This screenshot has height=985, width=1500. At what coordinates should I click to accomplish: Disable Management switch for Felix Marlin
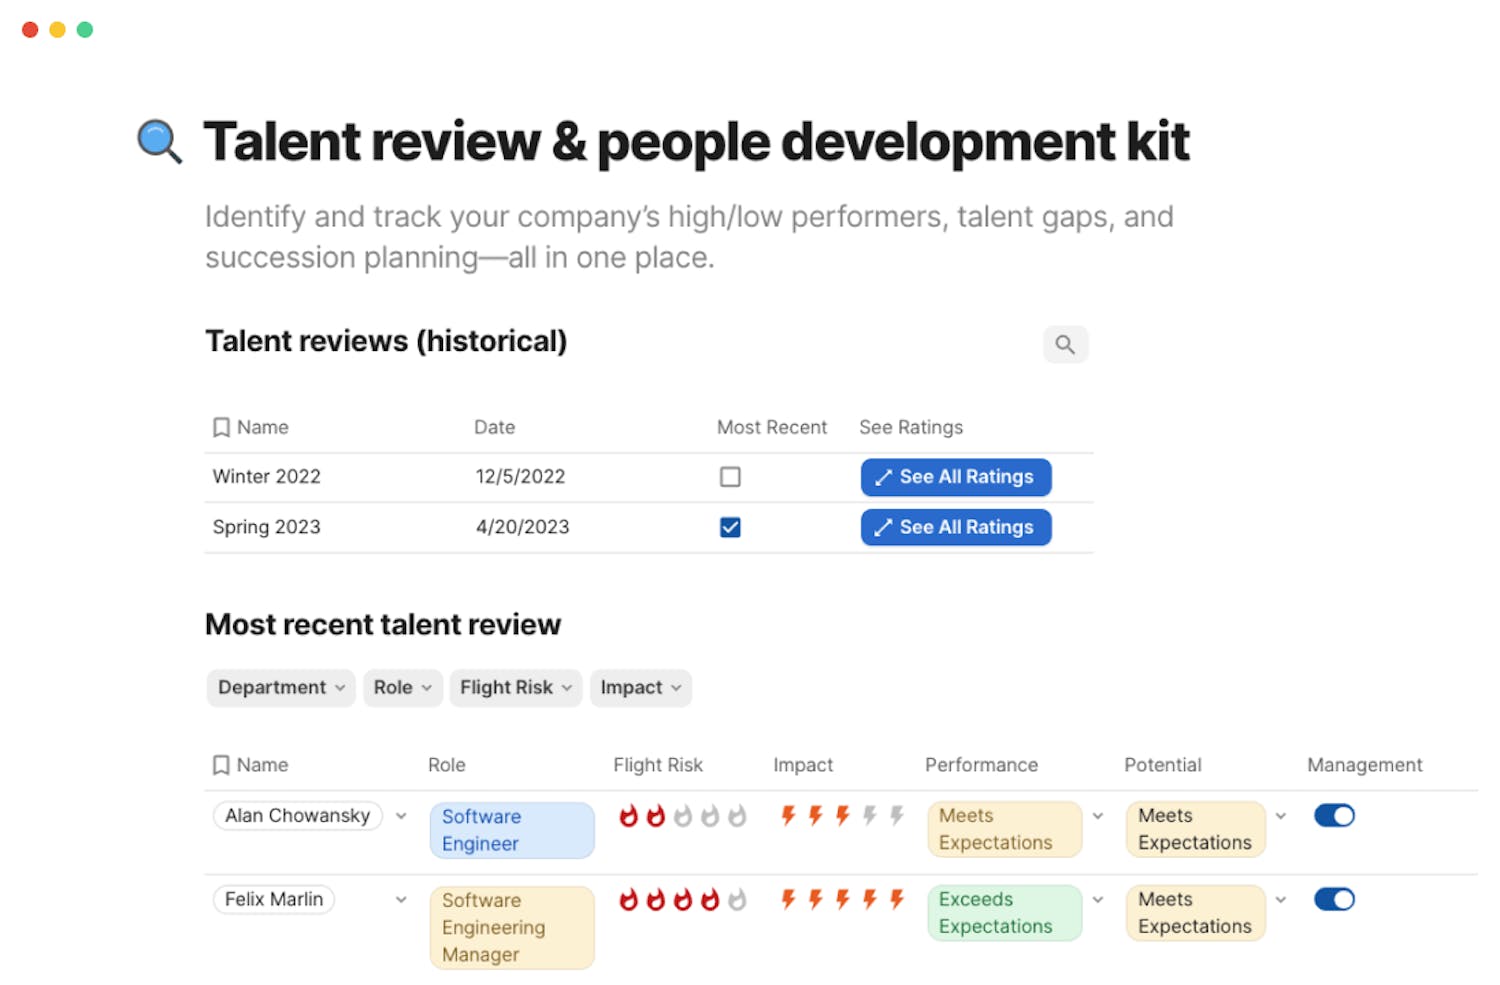tap(1334, 900)
